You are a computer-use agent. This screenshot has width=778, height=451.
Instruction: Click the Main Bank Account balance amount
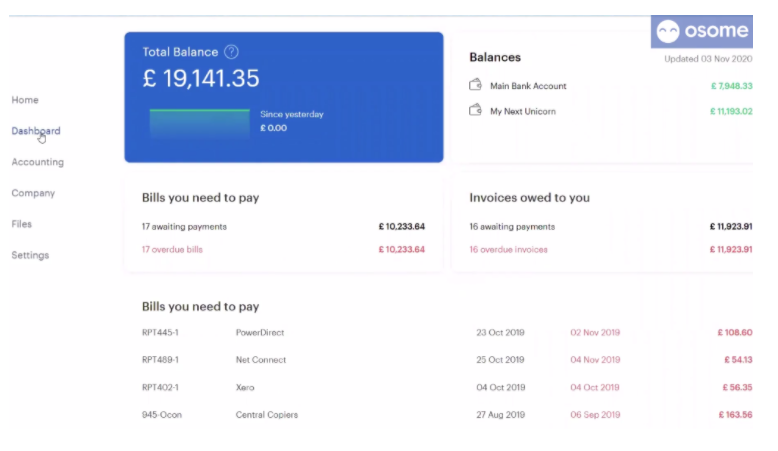point(730,86)
